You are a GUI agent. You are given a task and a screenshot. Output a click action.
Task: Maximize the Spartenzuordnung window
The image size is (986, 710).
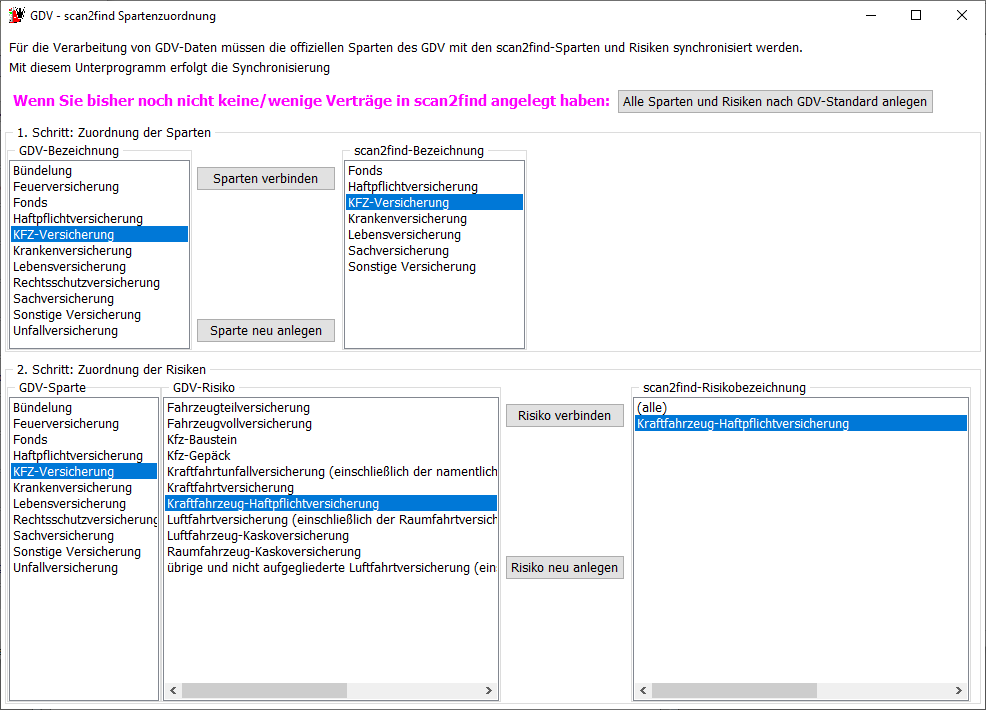(916, 15)
